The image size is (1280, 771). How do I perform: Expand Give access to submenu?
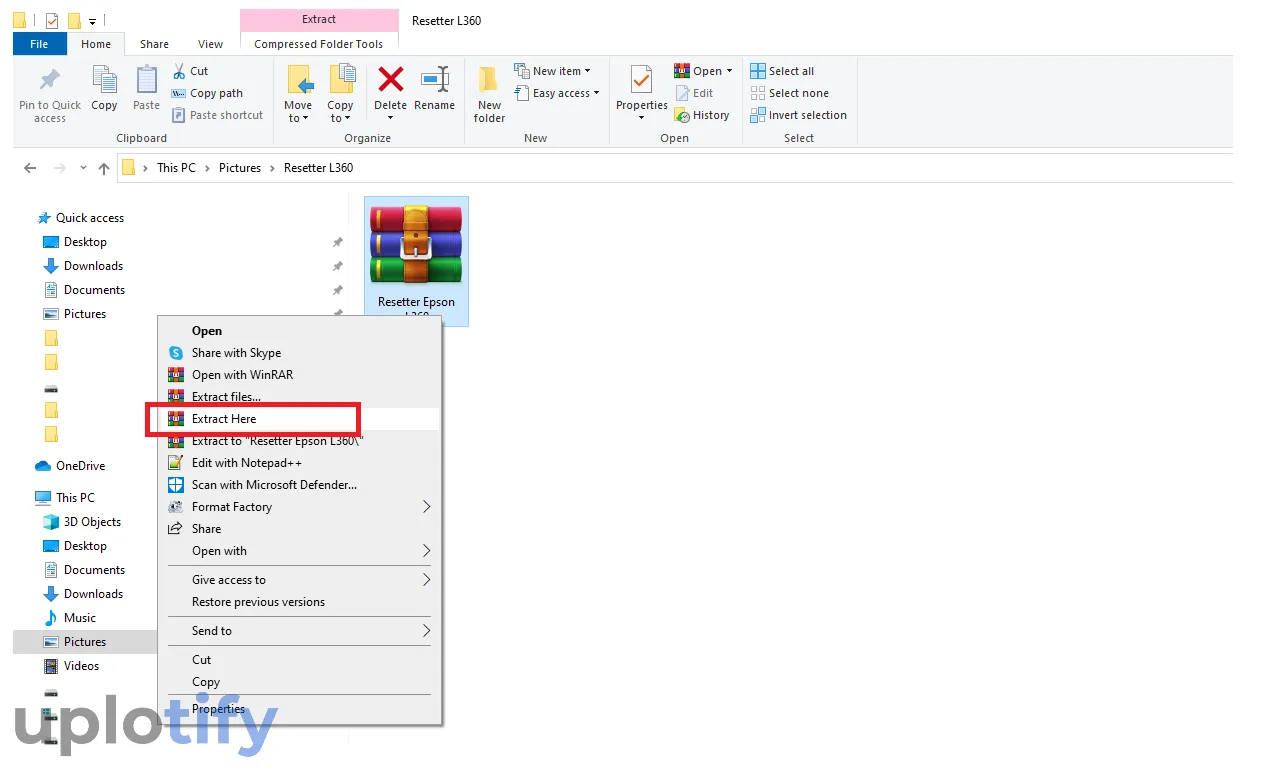coord(300,580)
